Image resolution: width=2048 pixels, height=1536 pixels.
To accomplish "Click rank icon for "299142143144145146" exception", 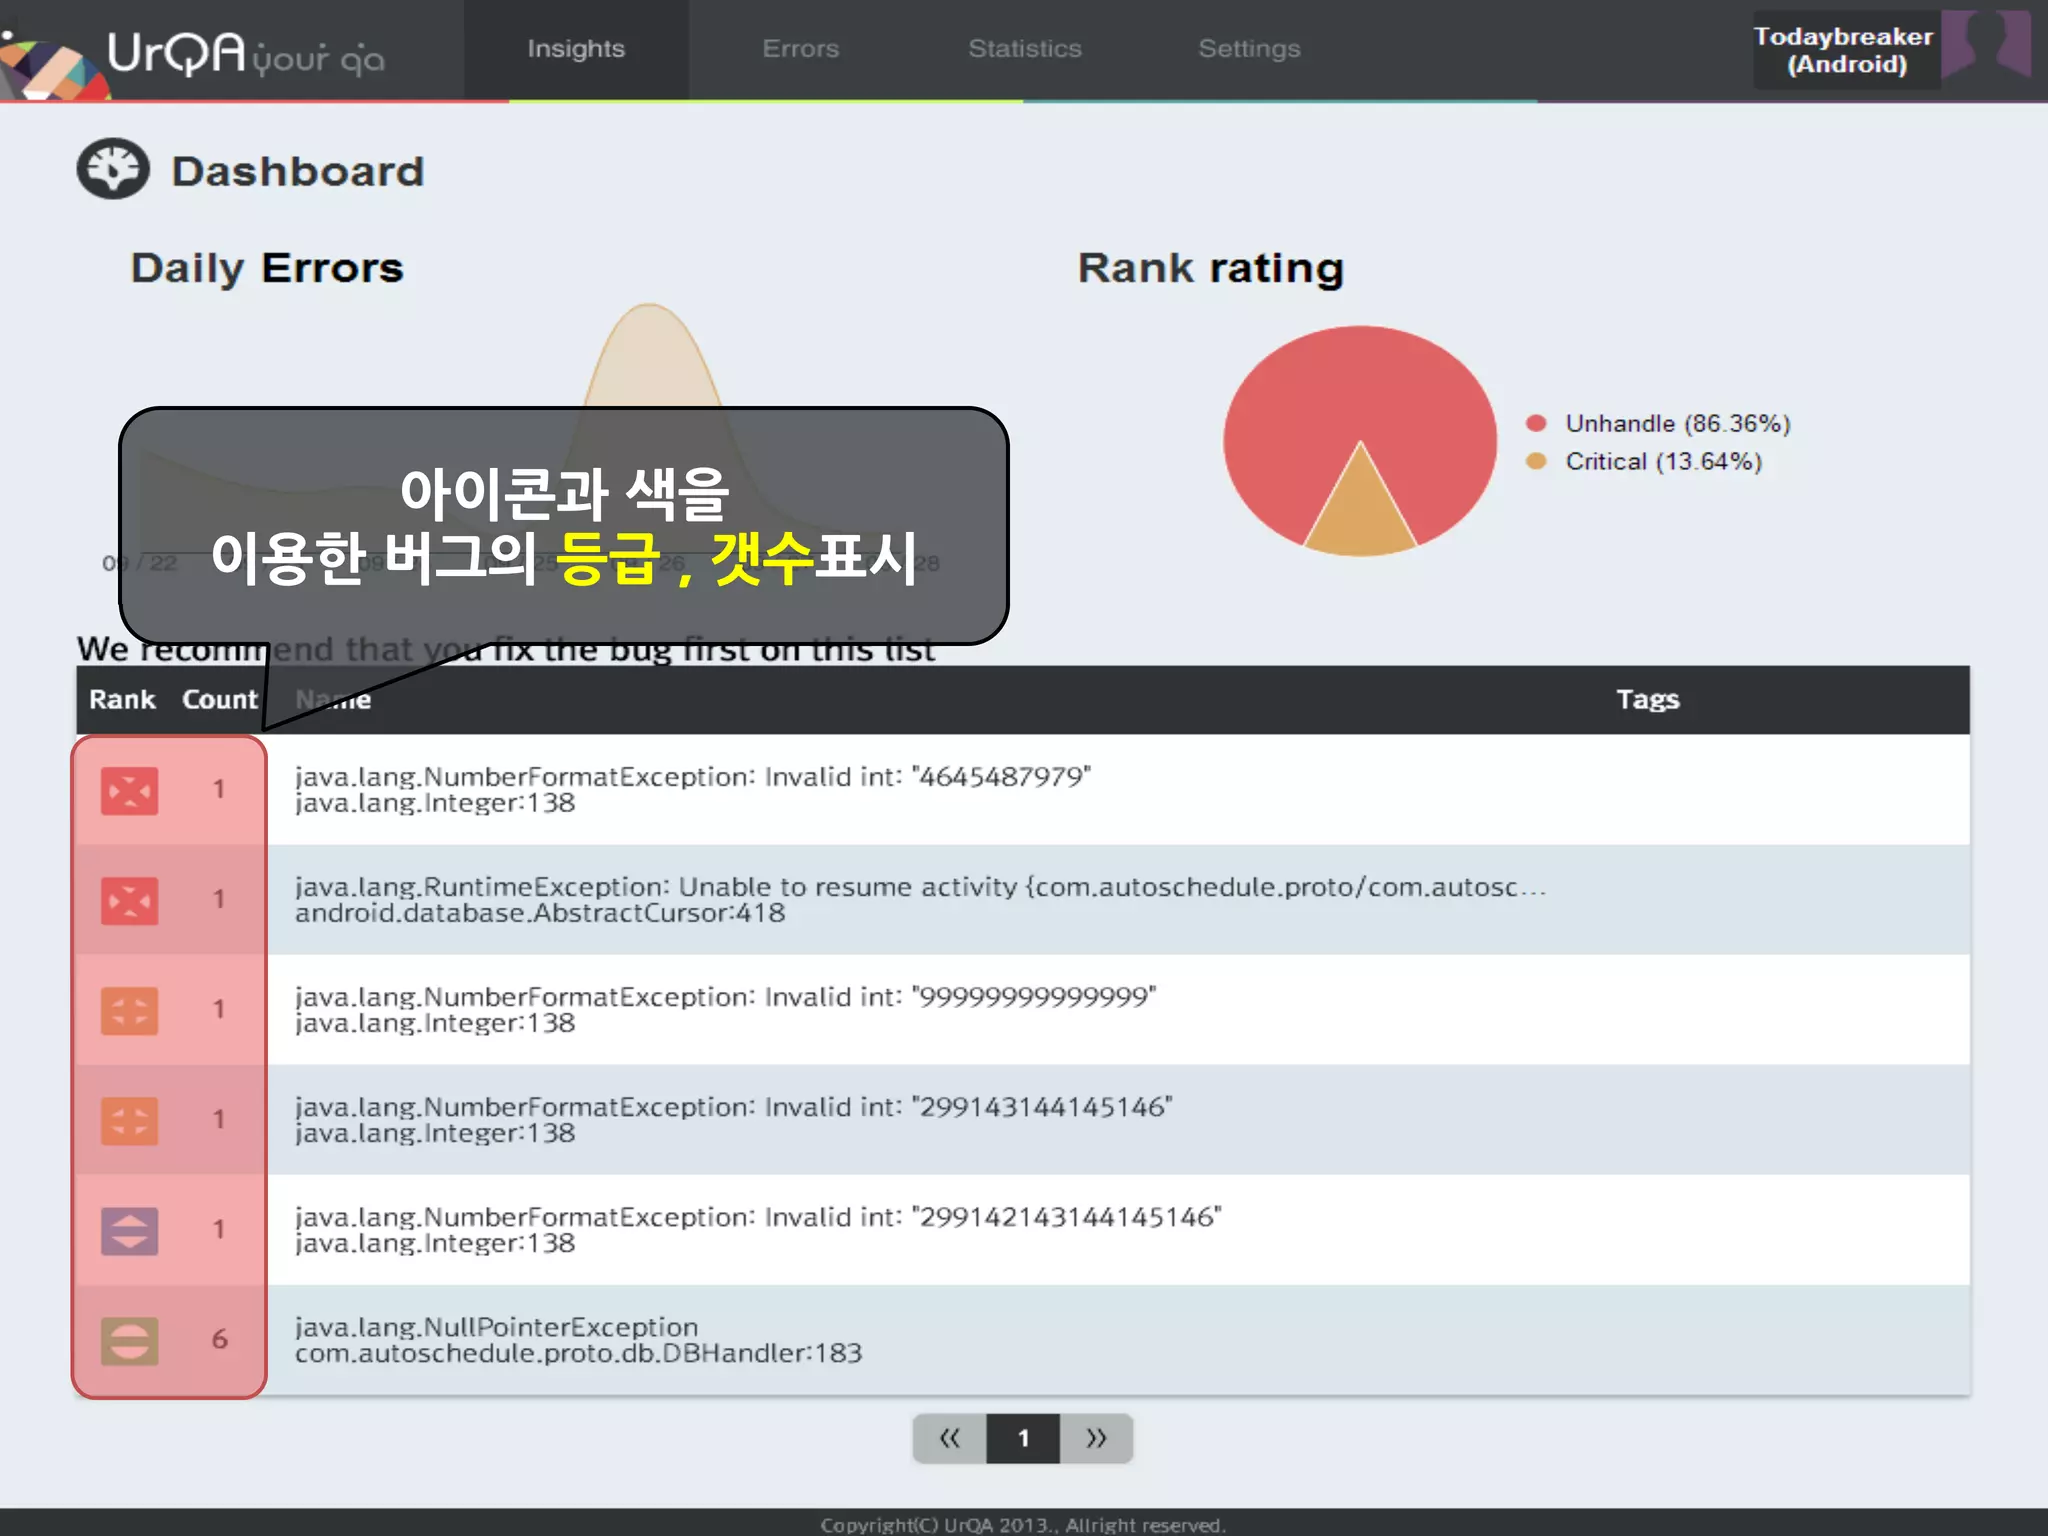I will [x=129, y=1230].
